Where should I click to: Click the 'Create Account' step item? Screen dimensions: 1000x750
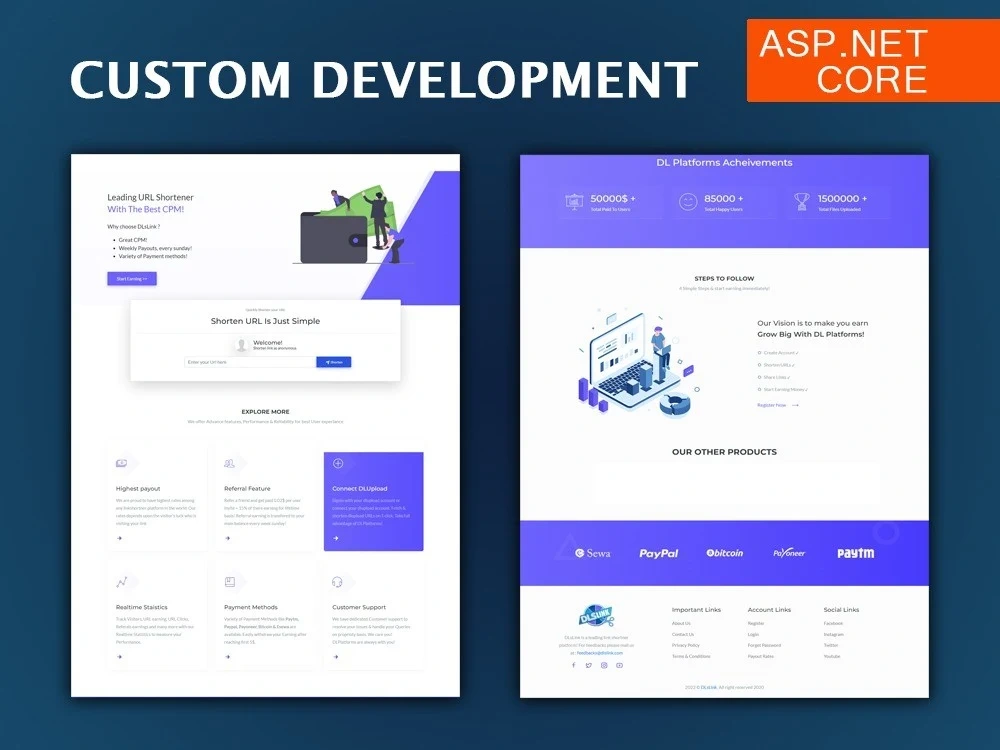(778, 353)
